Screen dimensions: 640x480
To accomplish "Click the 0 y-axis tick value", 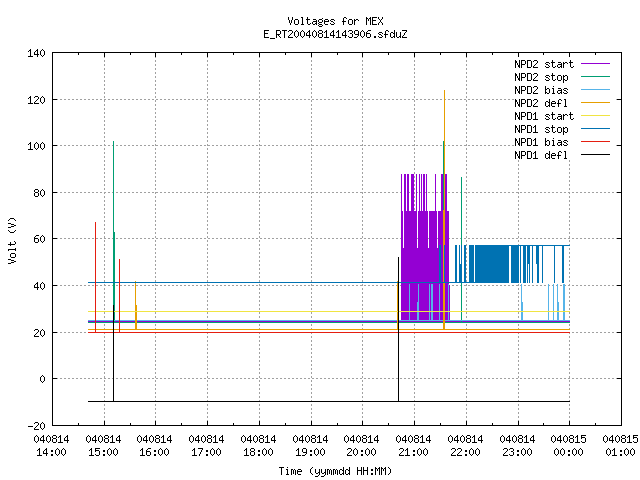I will 42,379.
